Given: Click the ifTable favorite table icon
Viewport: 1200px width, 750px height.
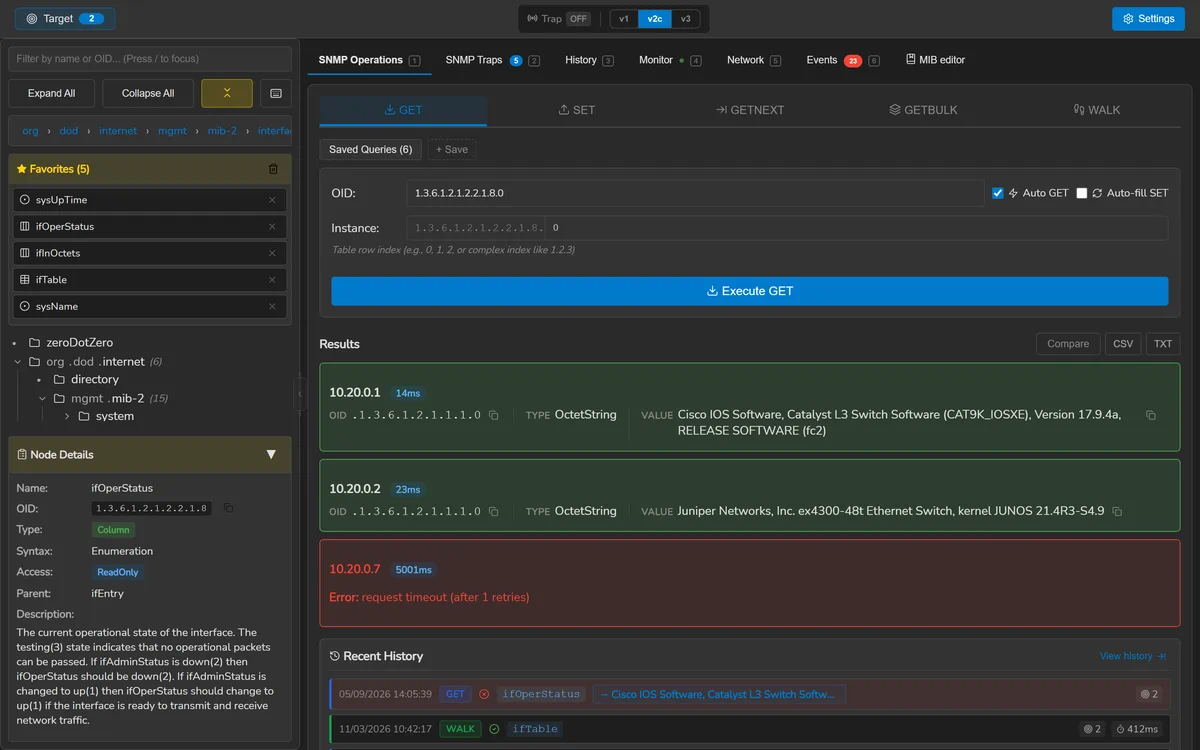Looking at the screenshot, I should [x=25, y=280].
